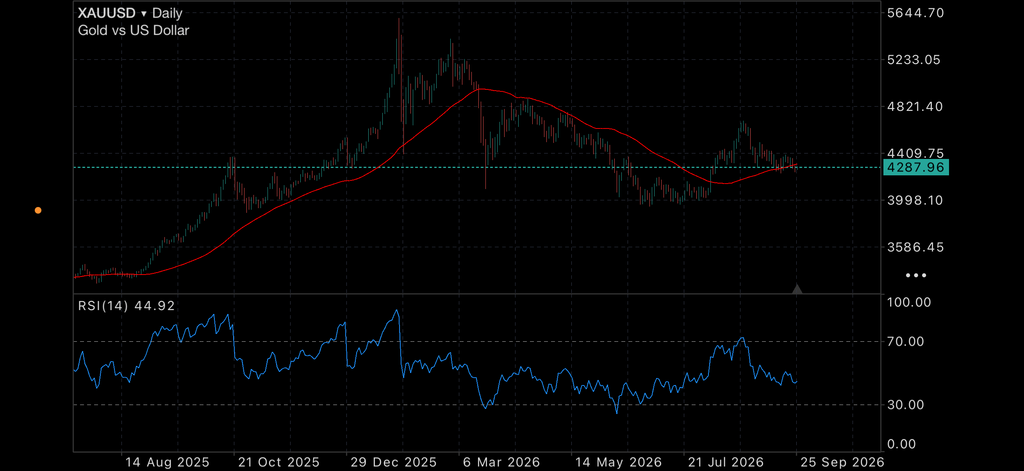Click the 21 Jul 2026 date label

tap(724, 462)
